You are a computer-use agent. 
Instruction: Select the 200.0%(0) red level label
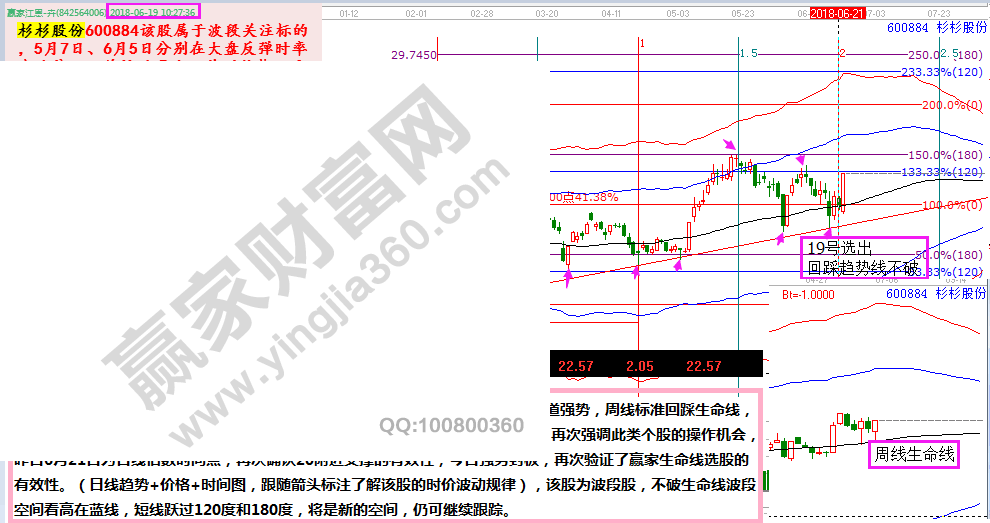[951, 105]
